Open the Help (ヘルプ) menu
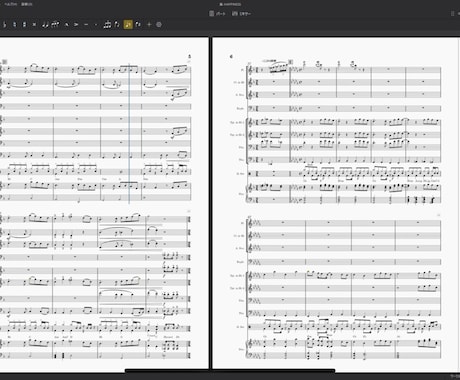 click(11, 4)
